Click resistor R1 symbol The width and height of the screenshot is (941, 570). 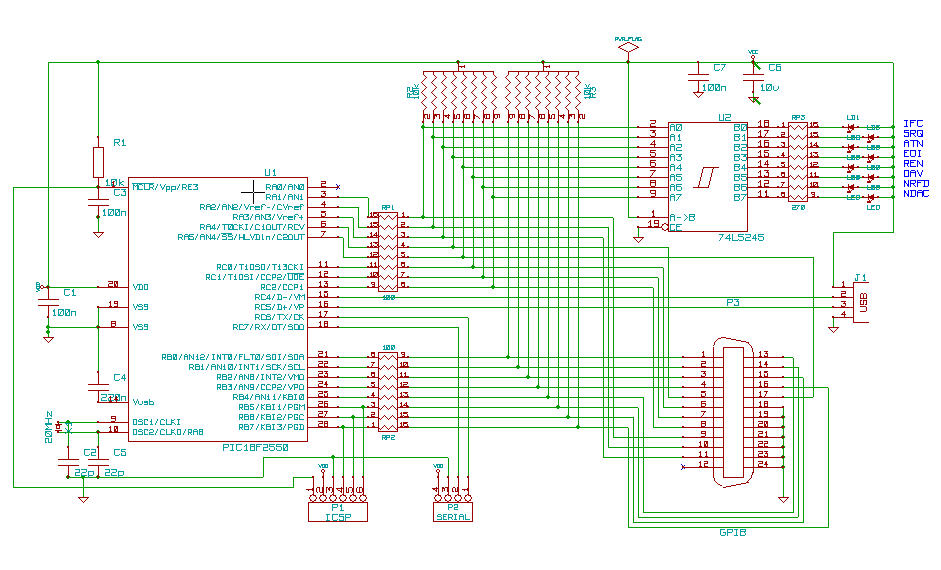[x=98, y=162]
